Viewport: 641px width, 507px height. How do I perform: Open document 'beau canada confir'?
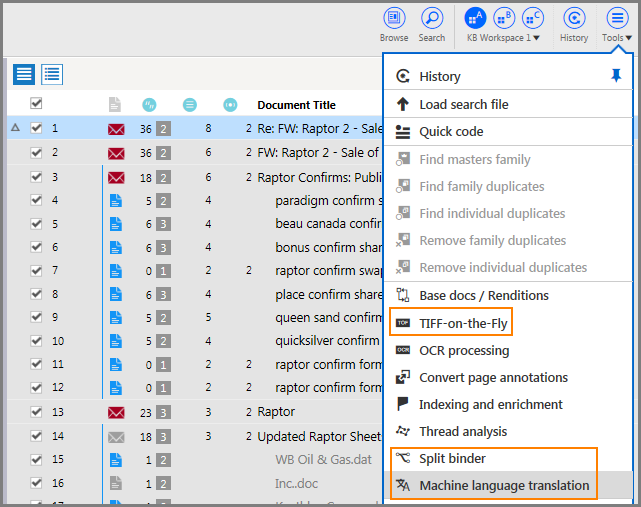328,224
